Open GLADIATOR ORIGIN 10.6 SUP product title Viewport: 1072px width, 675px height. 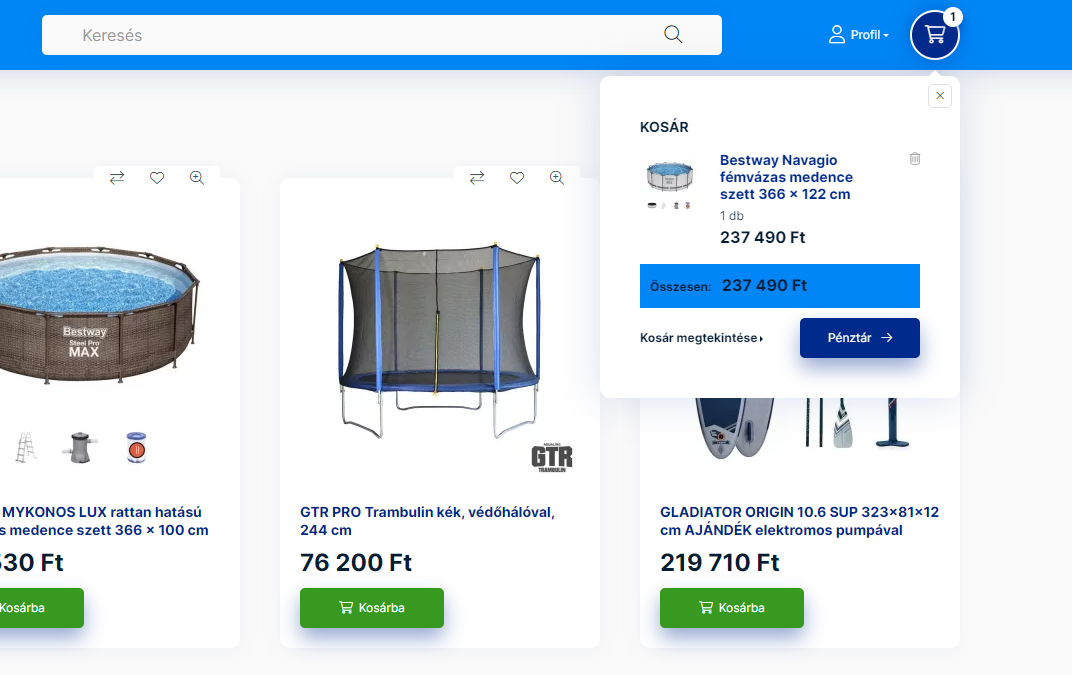[x=799, y=521]
